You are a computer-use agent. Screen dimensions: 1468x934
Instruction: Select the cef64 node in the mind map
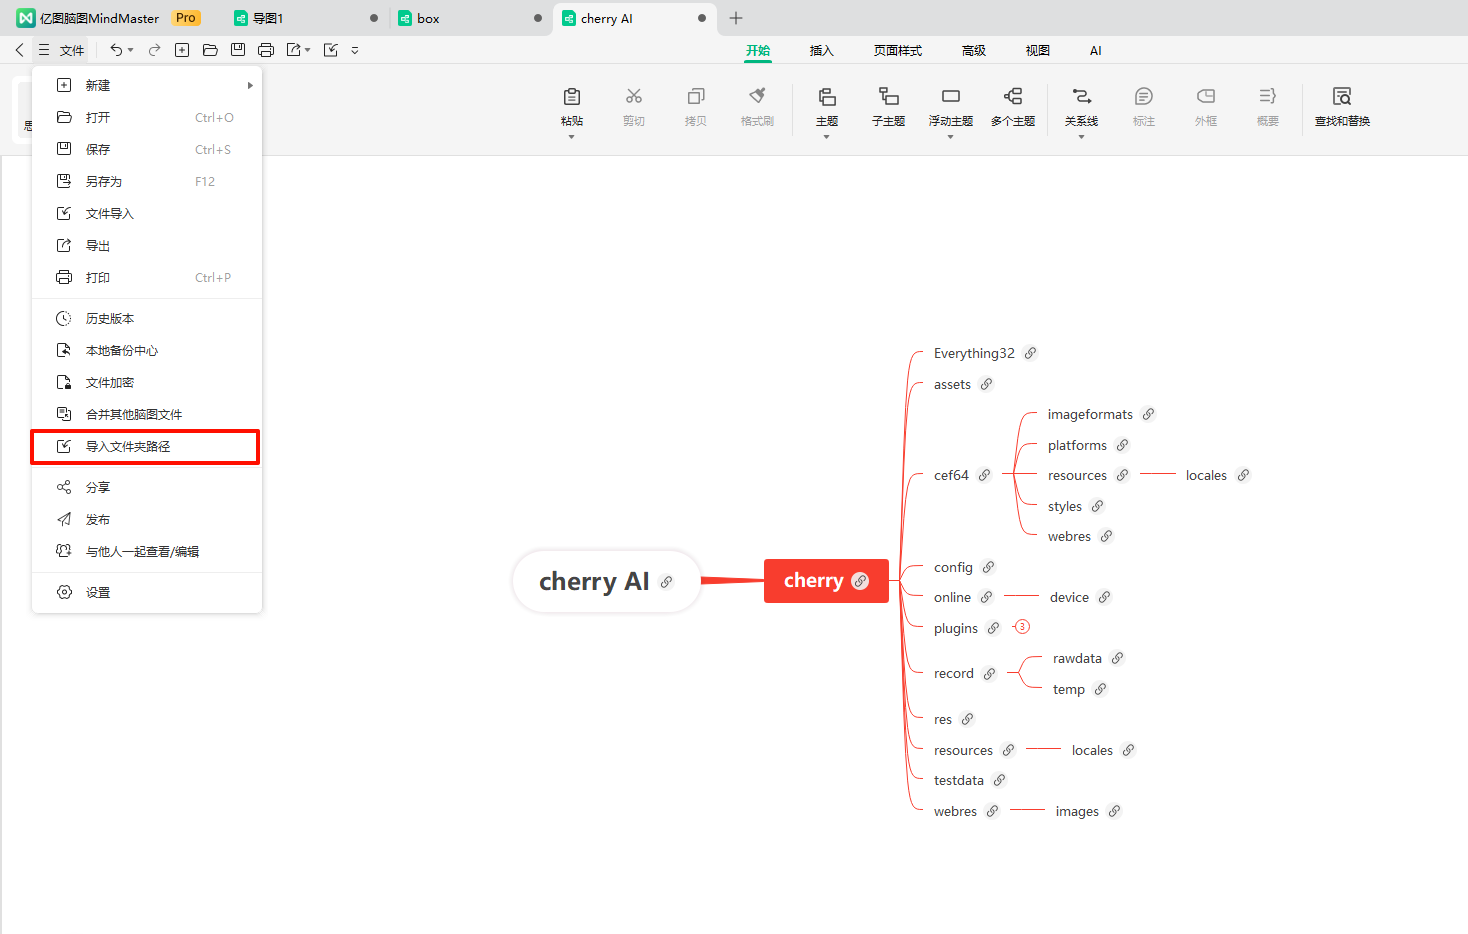951,476
